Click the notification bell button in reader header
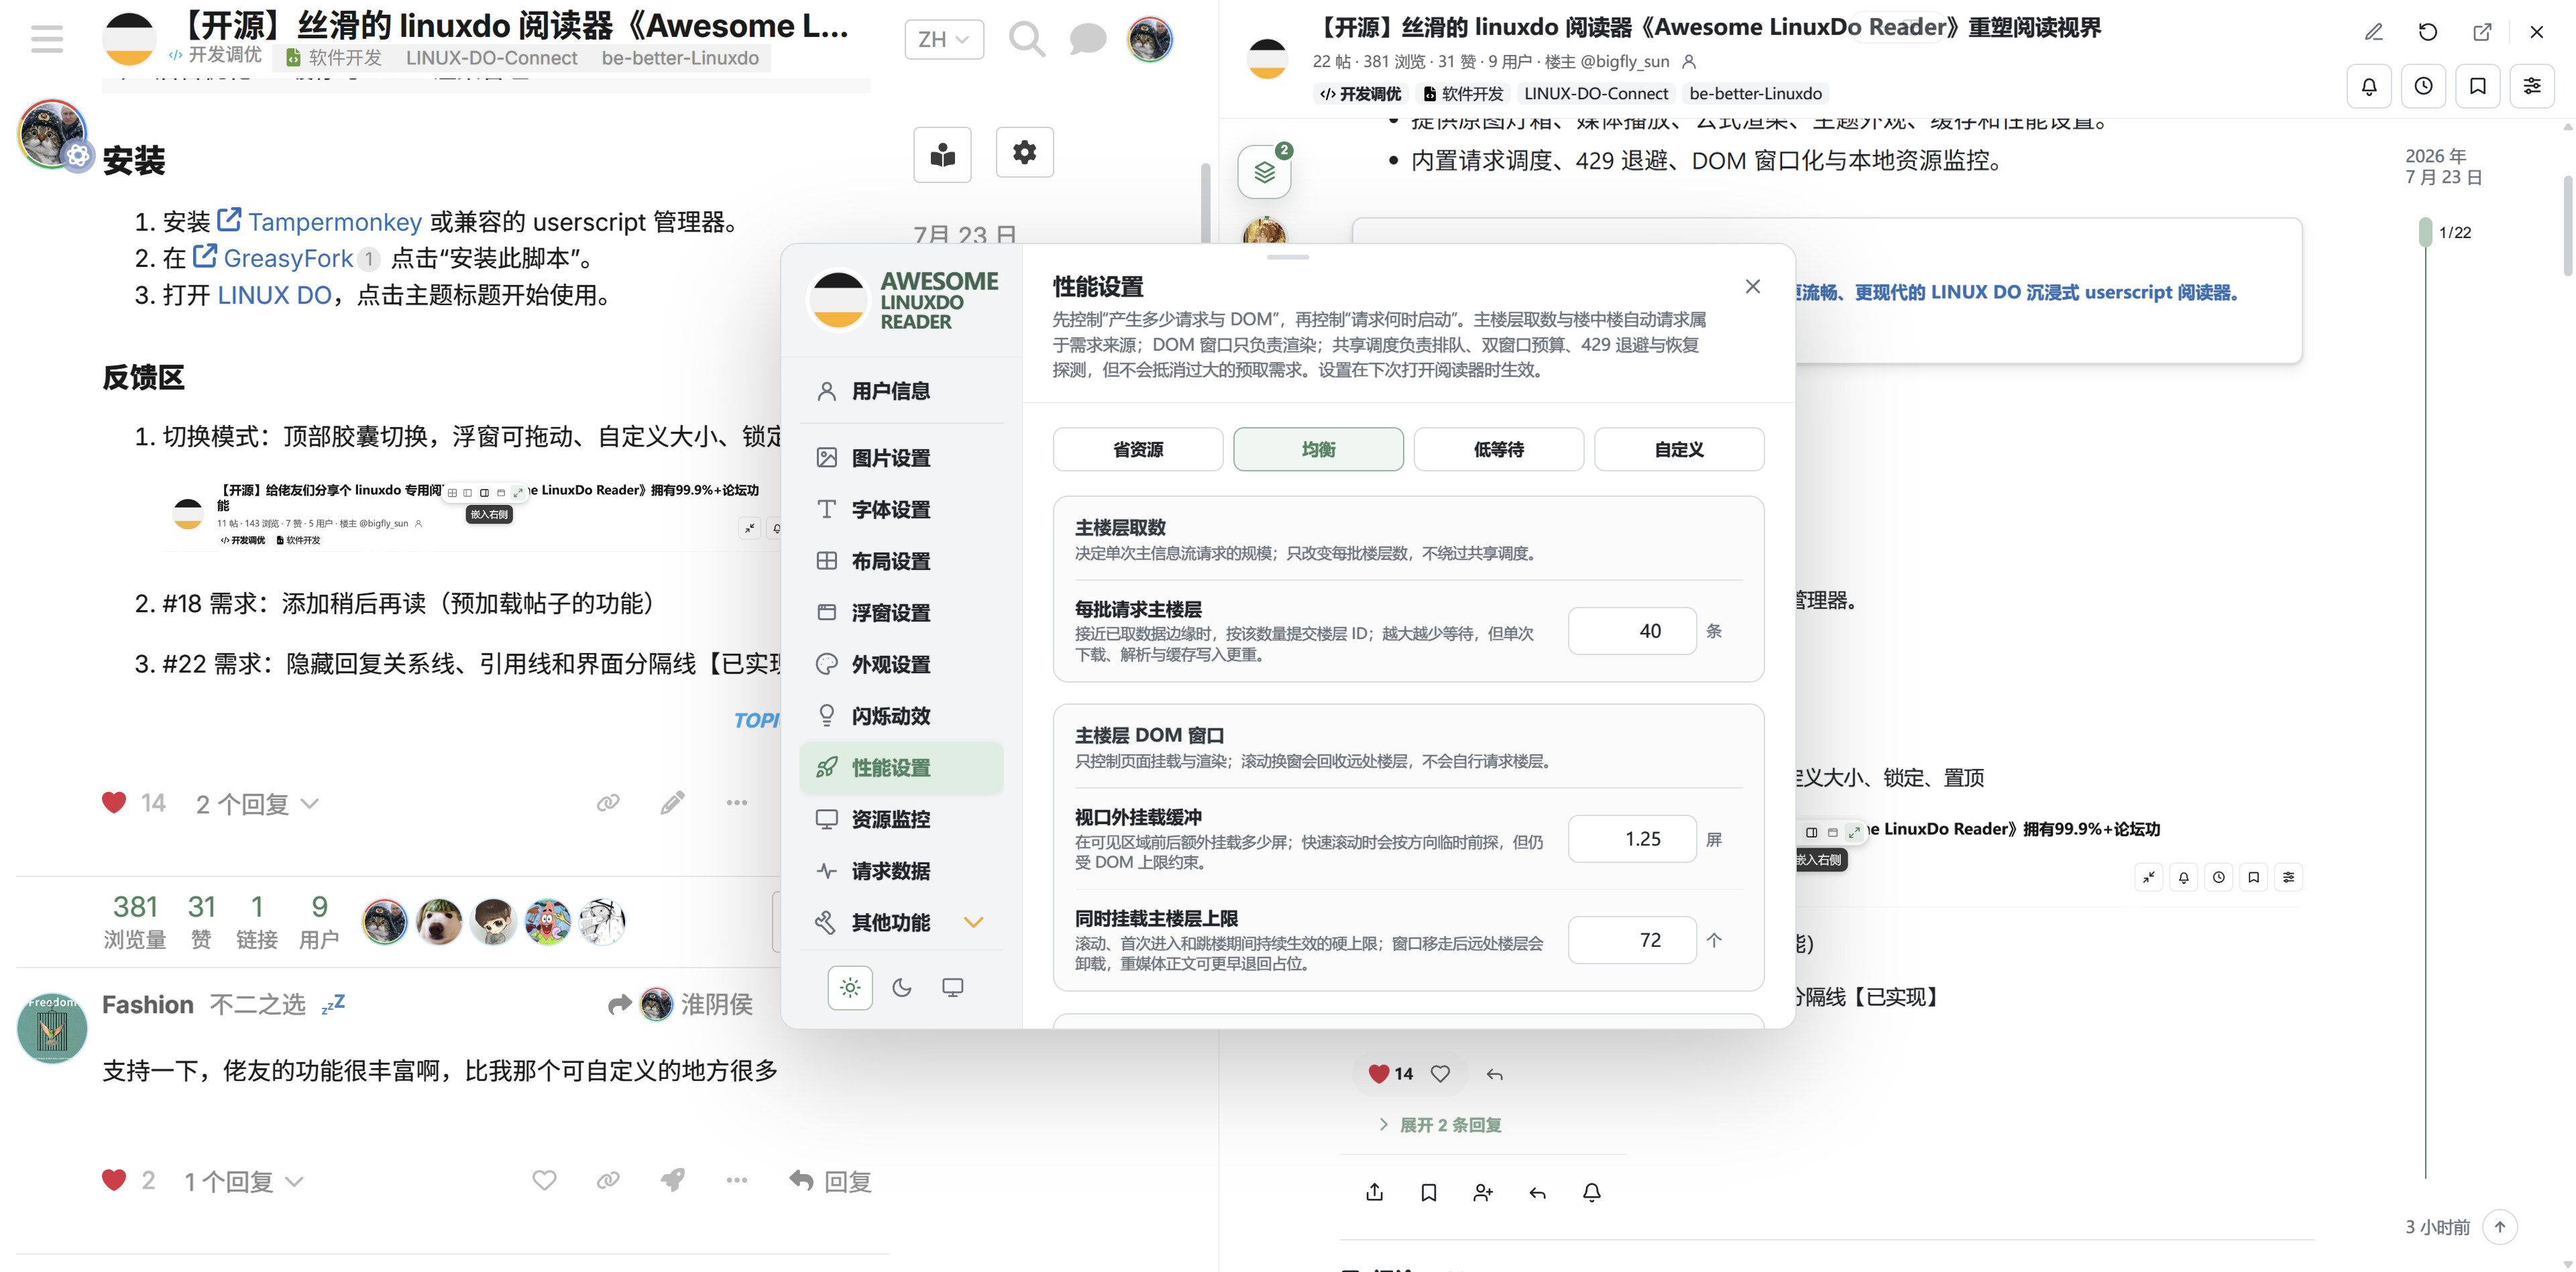The width and height of the screenshot is (2576, 1272). coord(2369,86)
